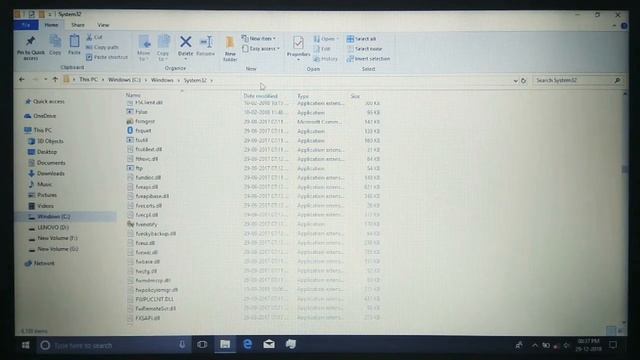Sort by the Size column header
The height and width of the screenshot is (360, 640).
click(355, 96)
